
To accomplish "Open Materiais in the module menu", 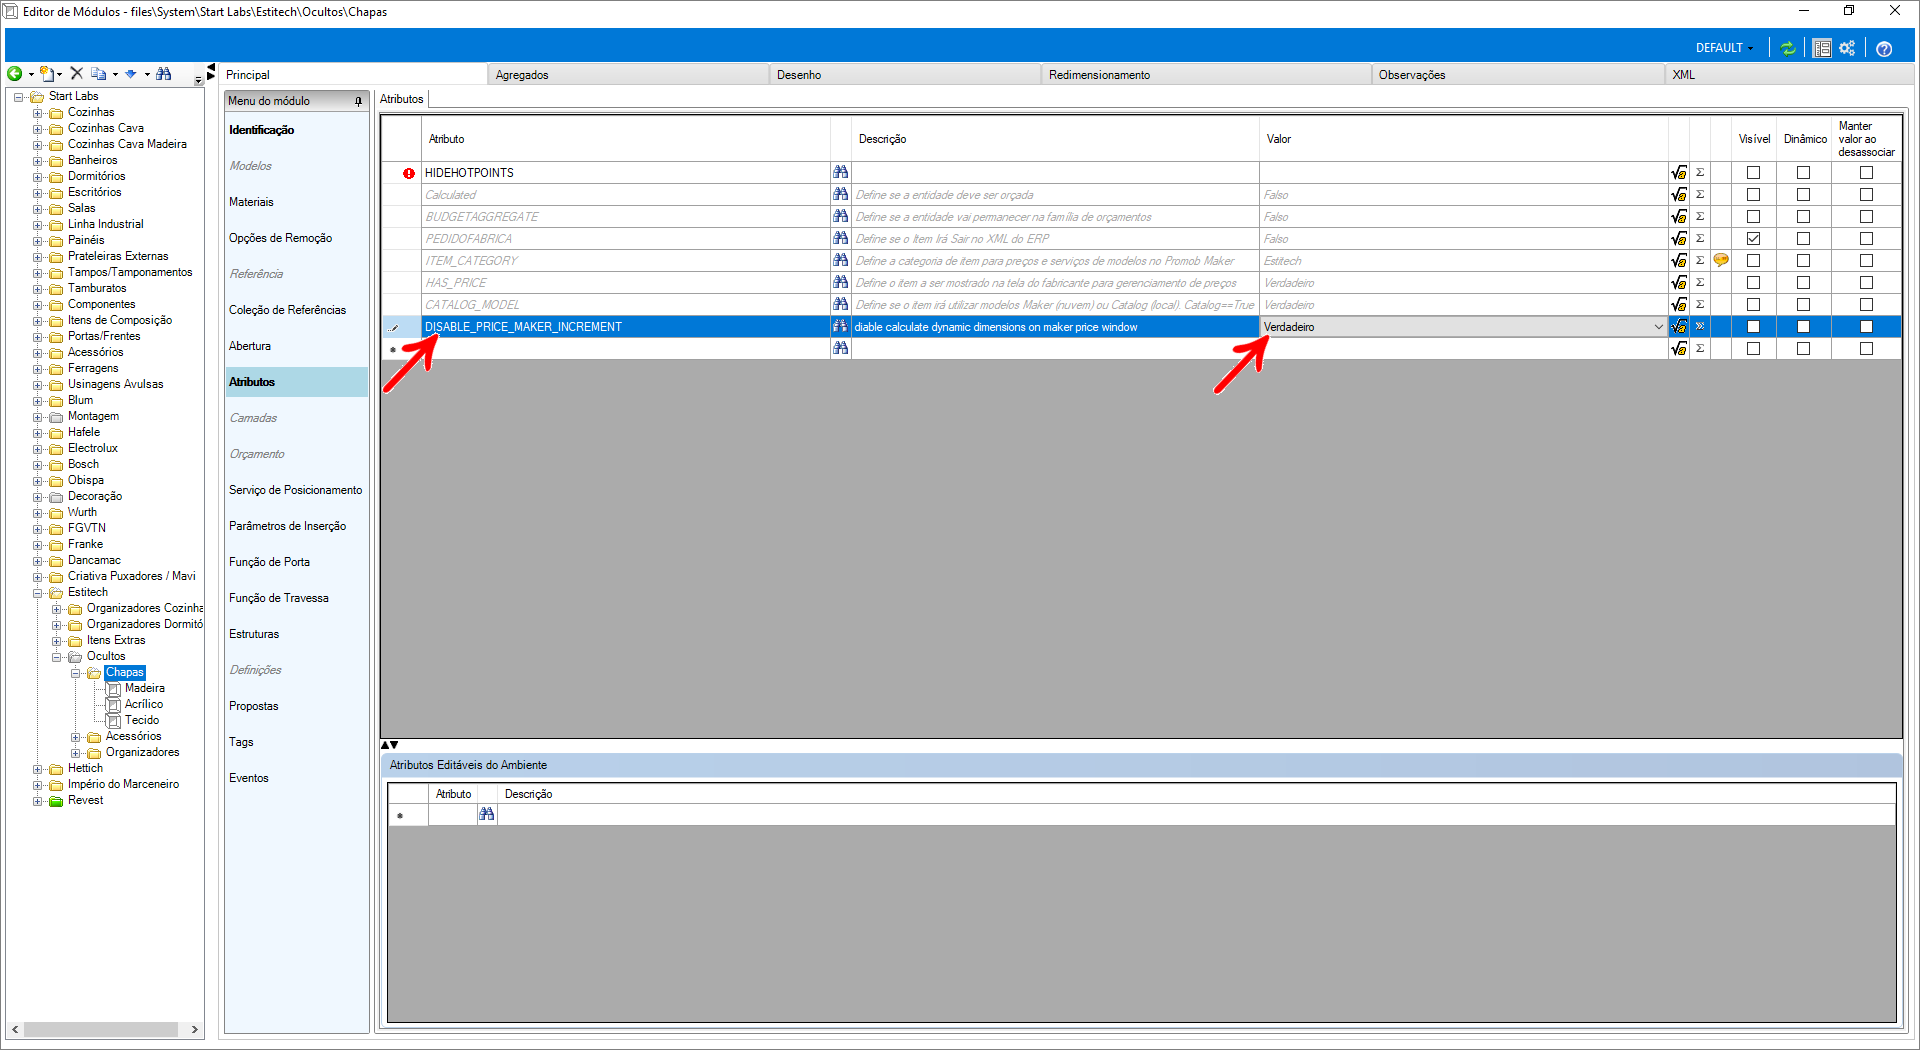I will pos(251,202).
